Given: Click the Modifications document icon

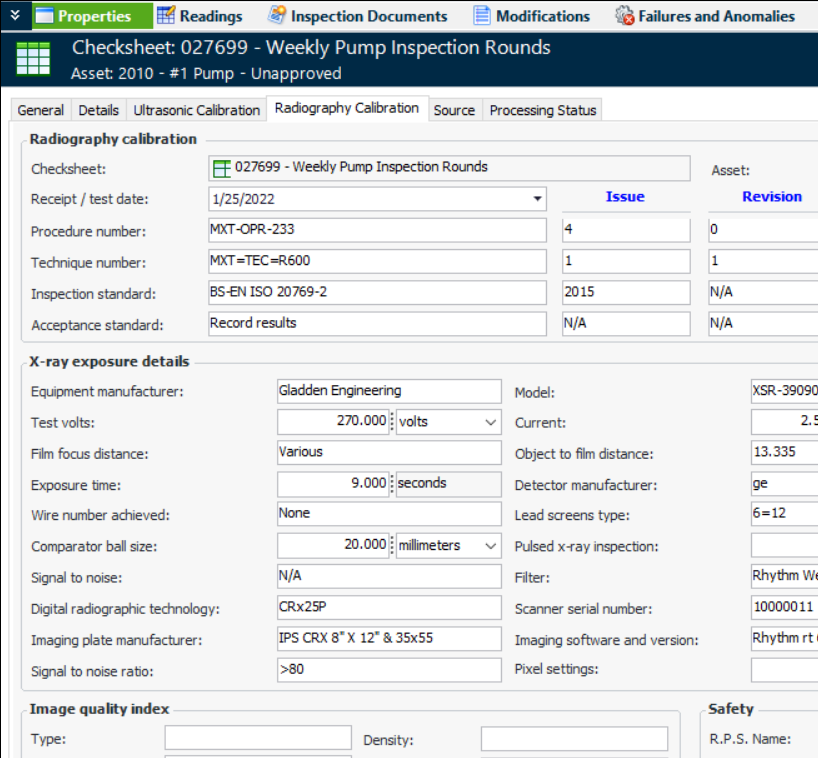Looking at the screenshot, I should point(482,16).
